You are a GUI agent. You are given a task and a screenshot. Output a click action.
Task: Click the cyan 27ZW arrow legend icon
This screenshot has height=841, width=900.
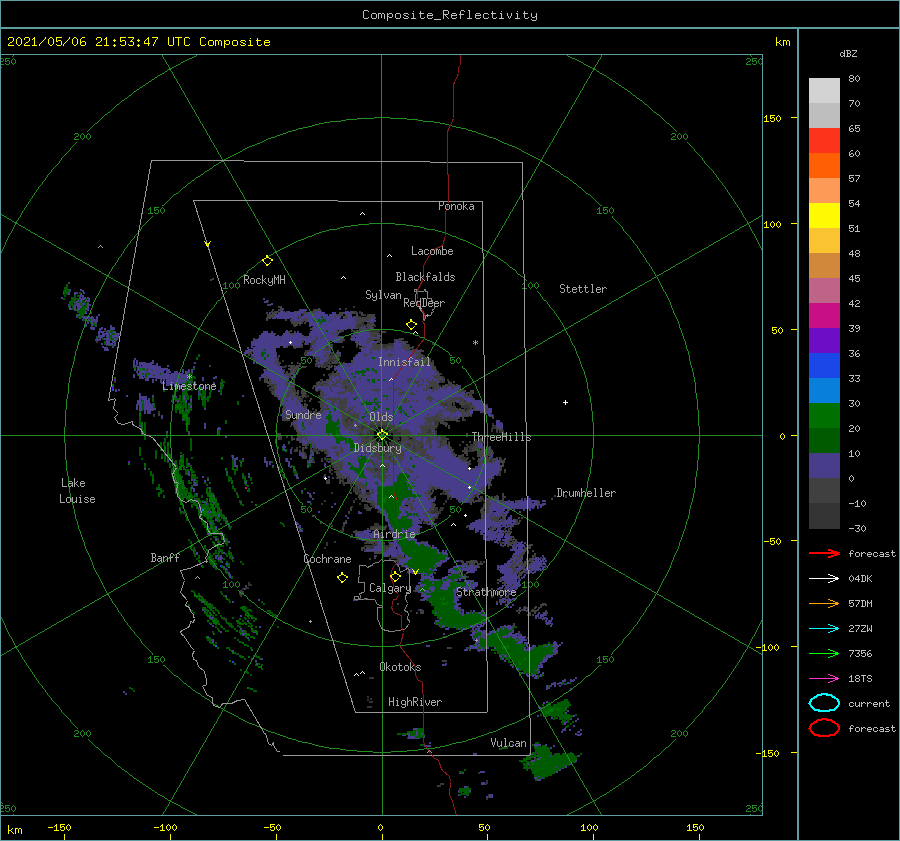click(x=824, y=629)
